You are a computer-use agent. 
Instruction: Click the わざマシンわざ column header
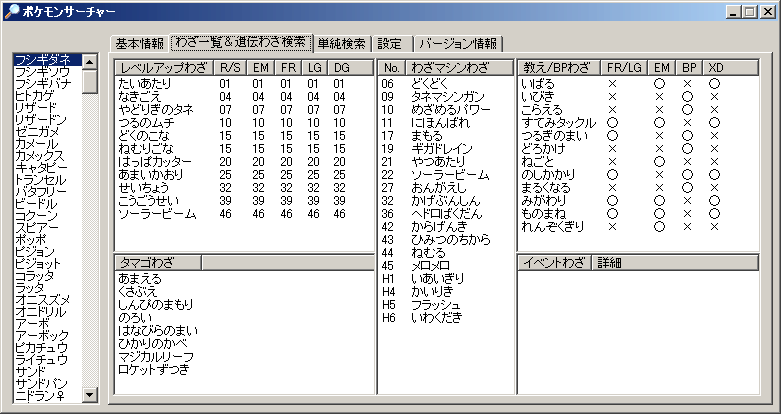[x=459, y=68]
